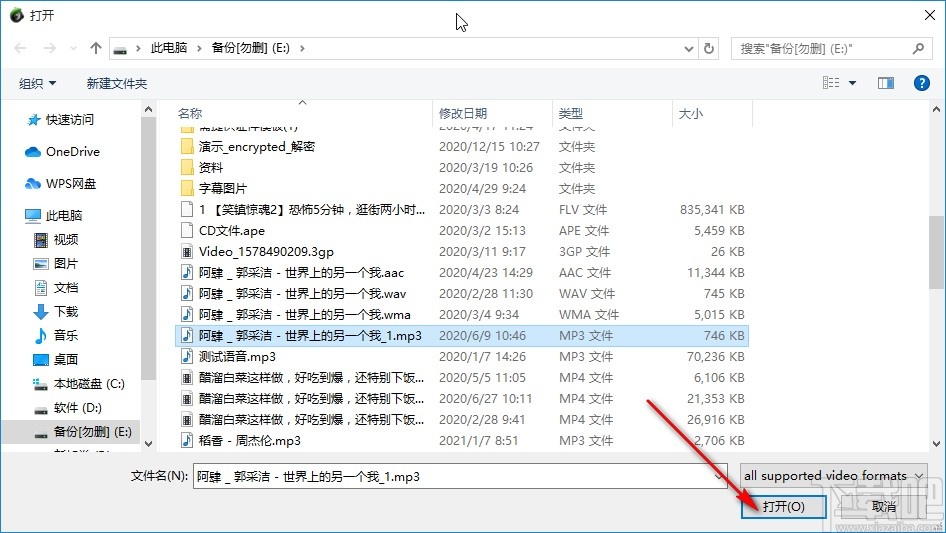Select the 21,353 KB 醋溜白菜 MP4 file
The image size is (946, 533).
point(311,398)
